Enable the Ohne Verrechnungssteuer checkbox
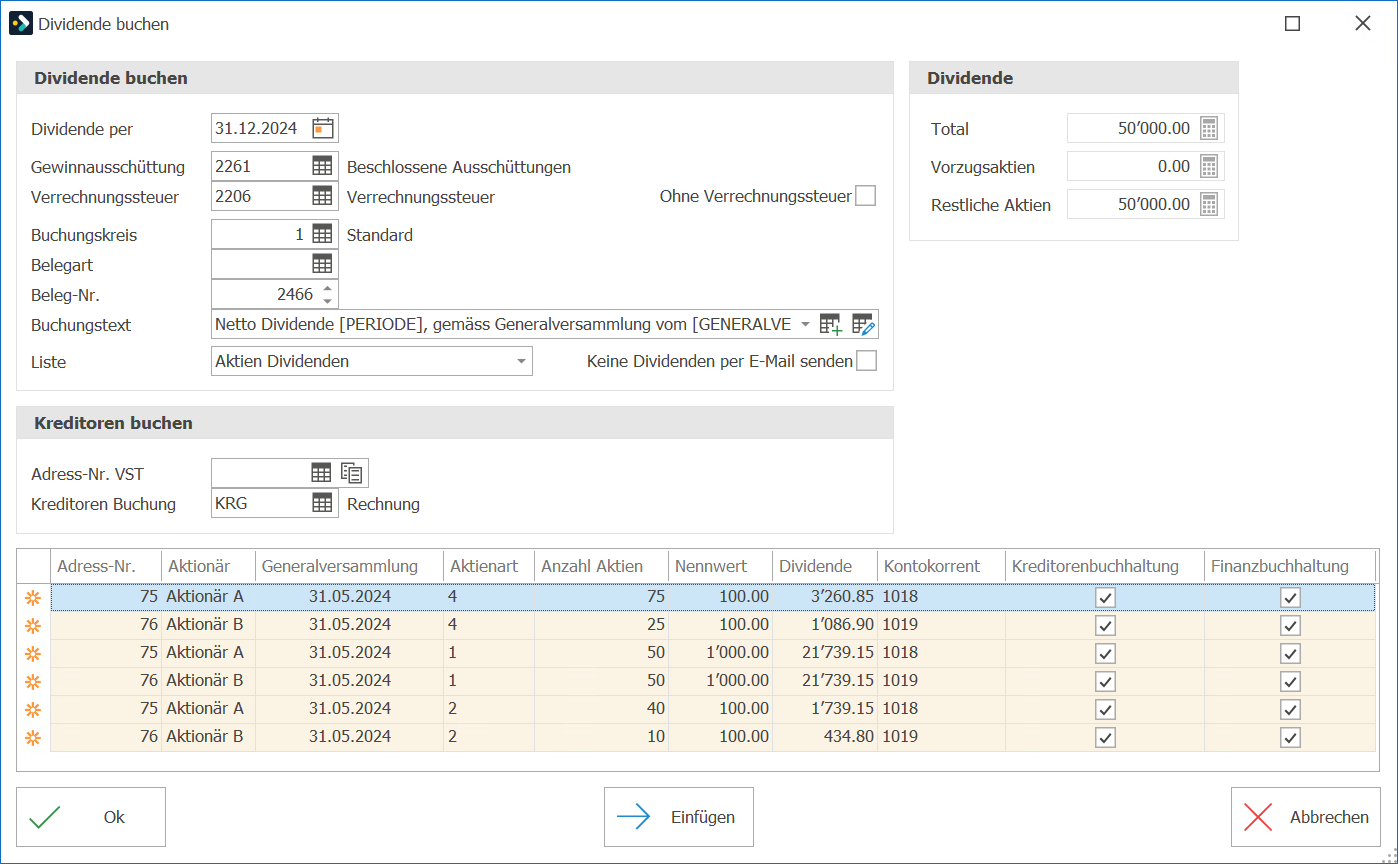Image resolution: width=1398 pixels, height=864 pixels. pos(866,196)
